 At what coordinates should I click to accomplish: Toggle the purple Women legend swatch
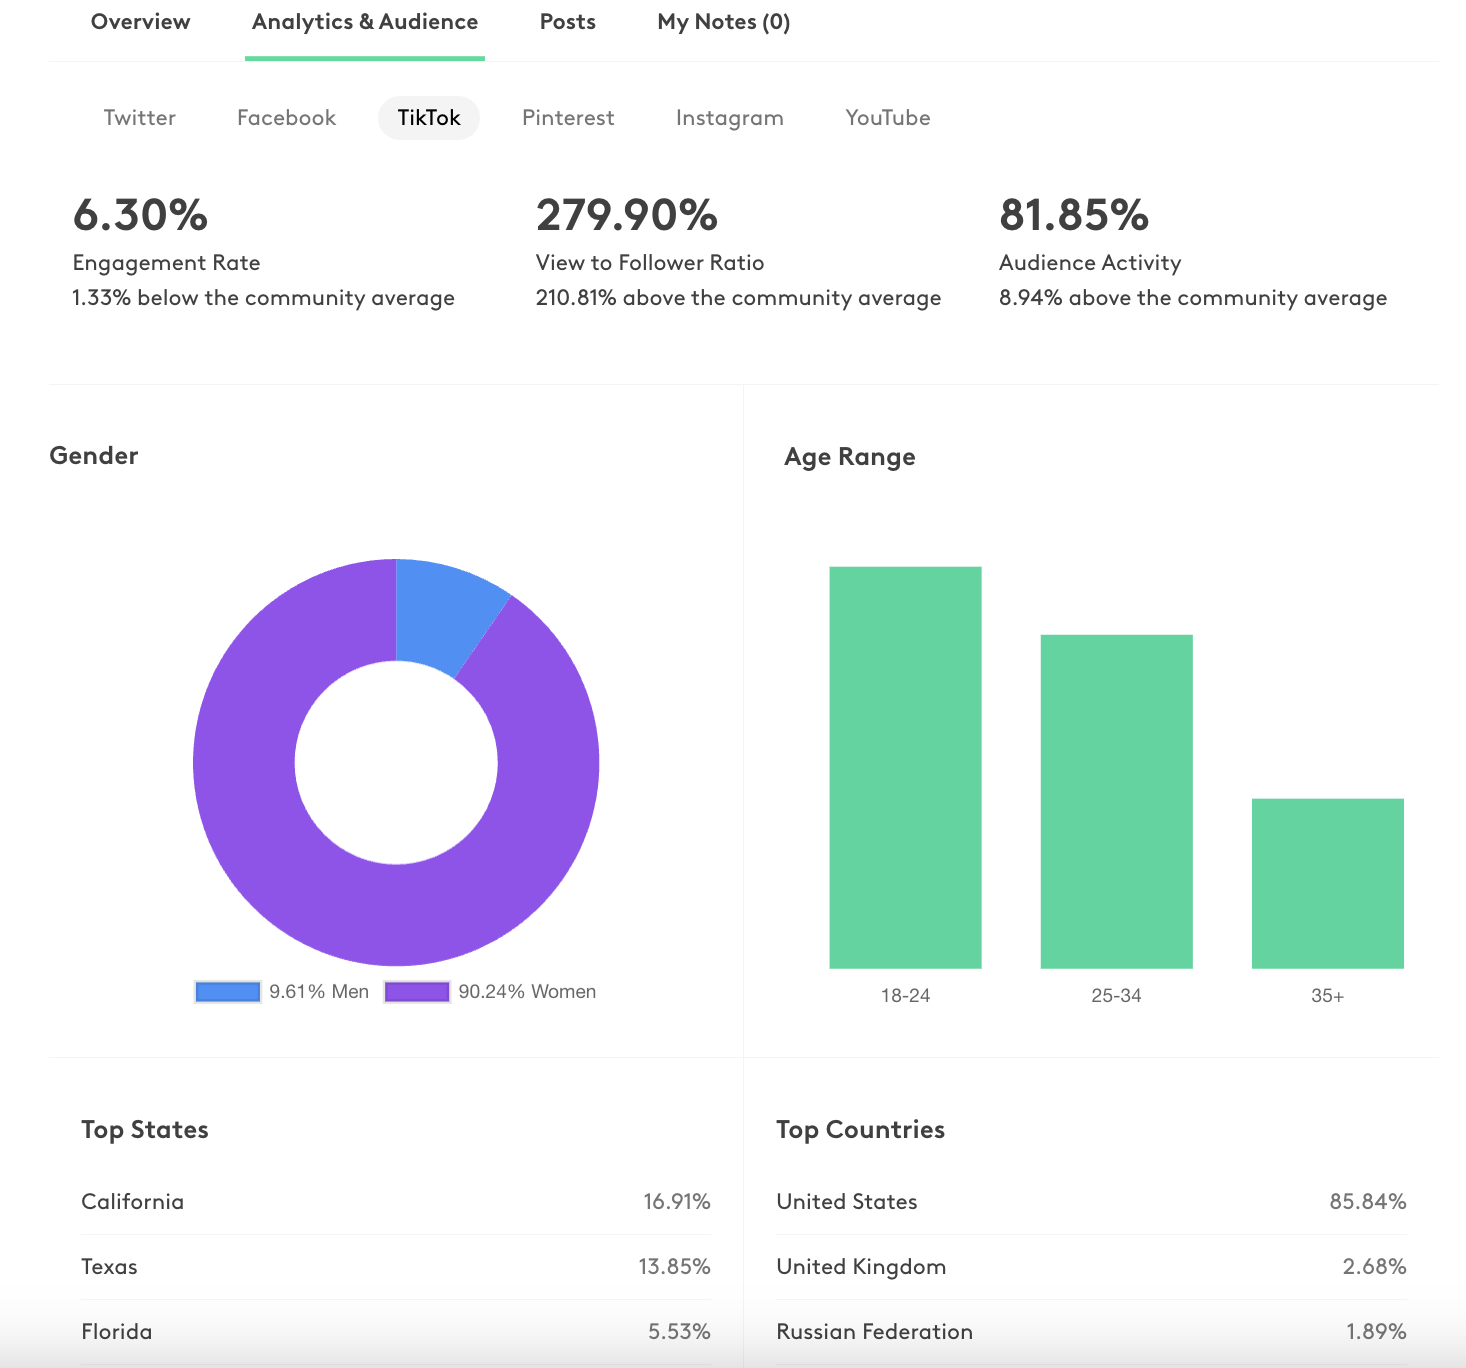click(417, 992)
